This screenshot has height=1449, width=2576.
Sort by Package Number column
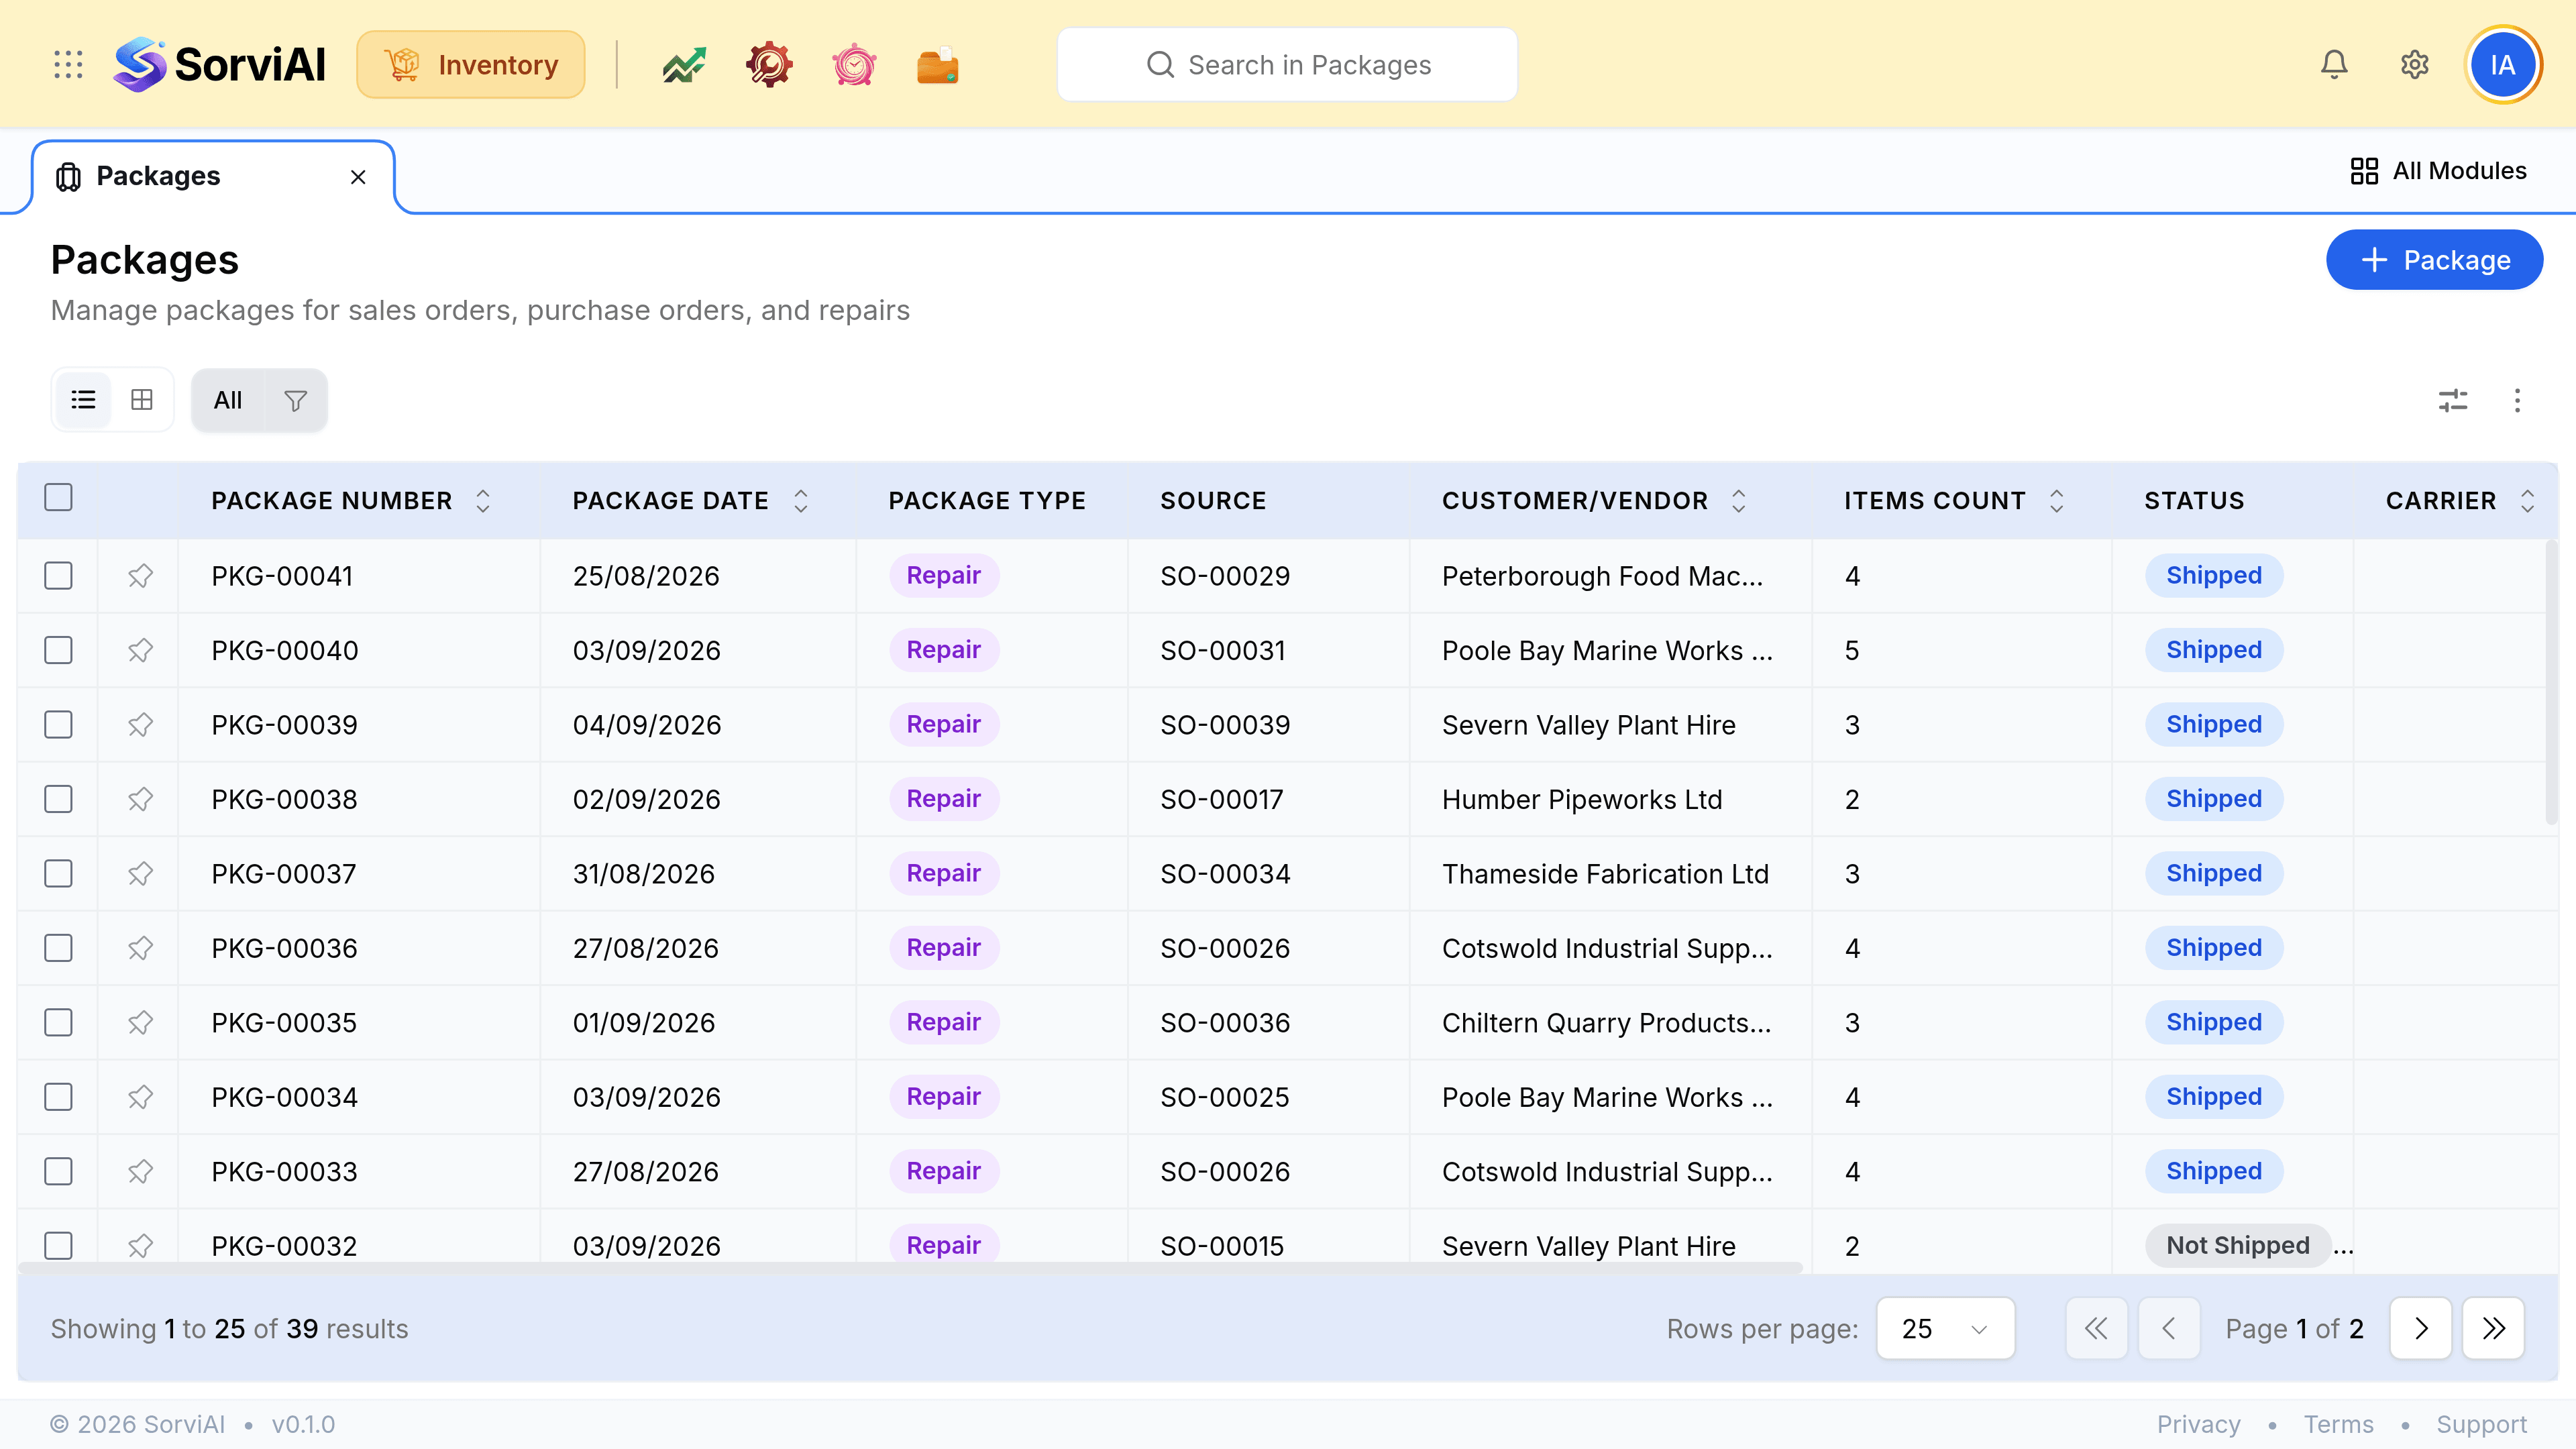click(x=483, y=501)
